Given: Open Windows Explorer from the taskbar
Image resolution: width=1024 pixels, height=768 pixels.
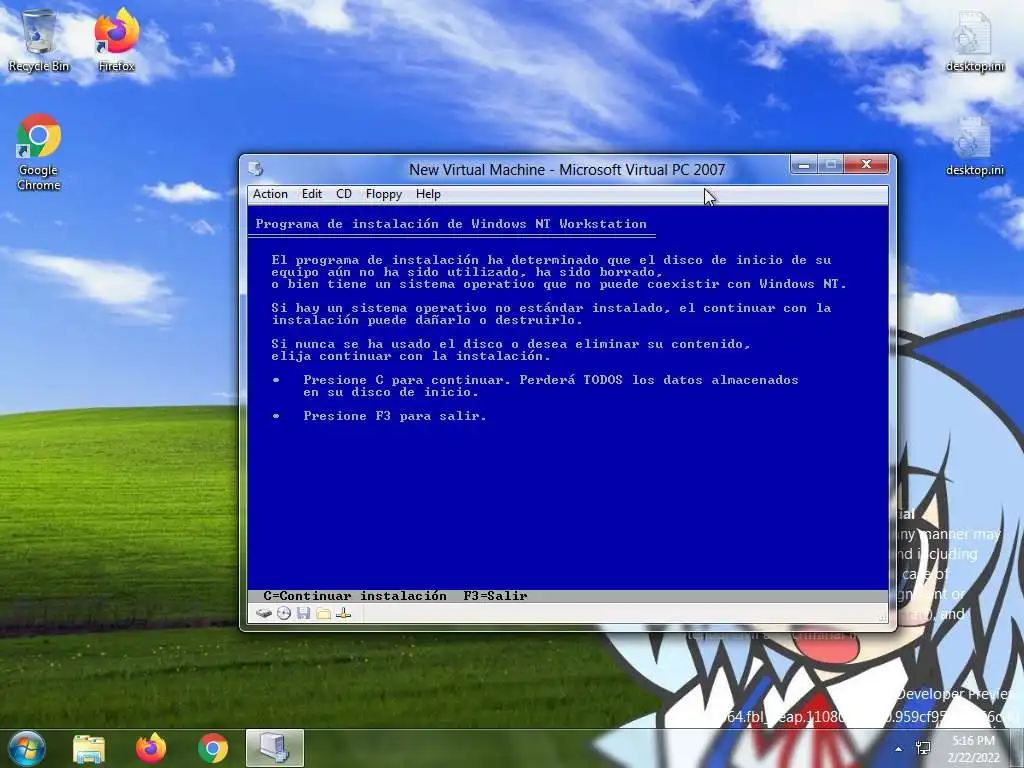Looking at the screenshot, I should click(89, 748).
